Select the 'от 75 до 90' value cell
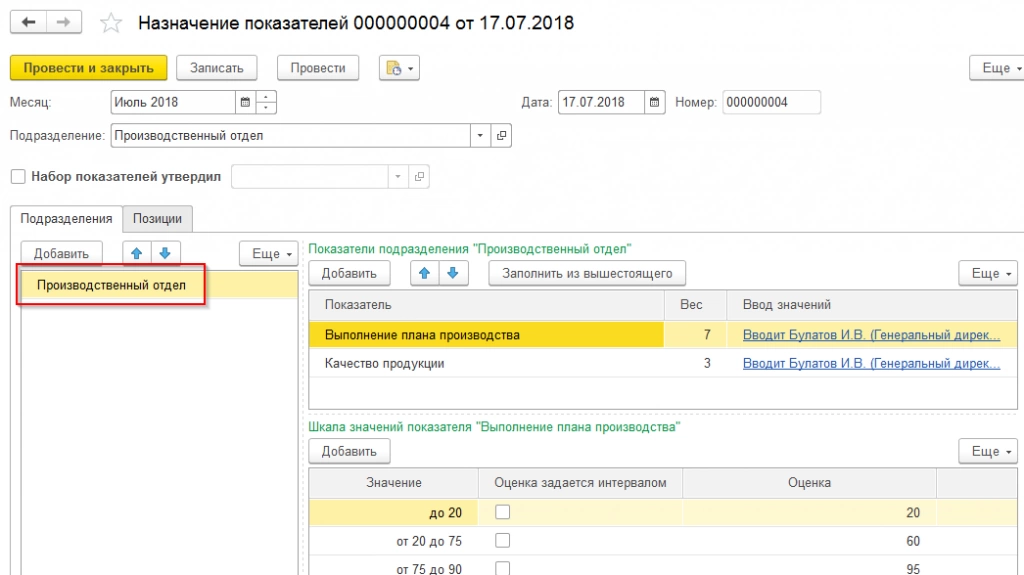 pyautogui.click(x=393, y=566)
